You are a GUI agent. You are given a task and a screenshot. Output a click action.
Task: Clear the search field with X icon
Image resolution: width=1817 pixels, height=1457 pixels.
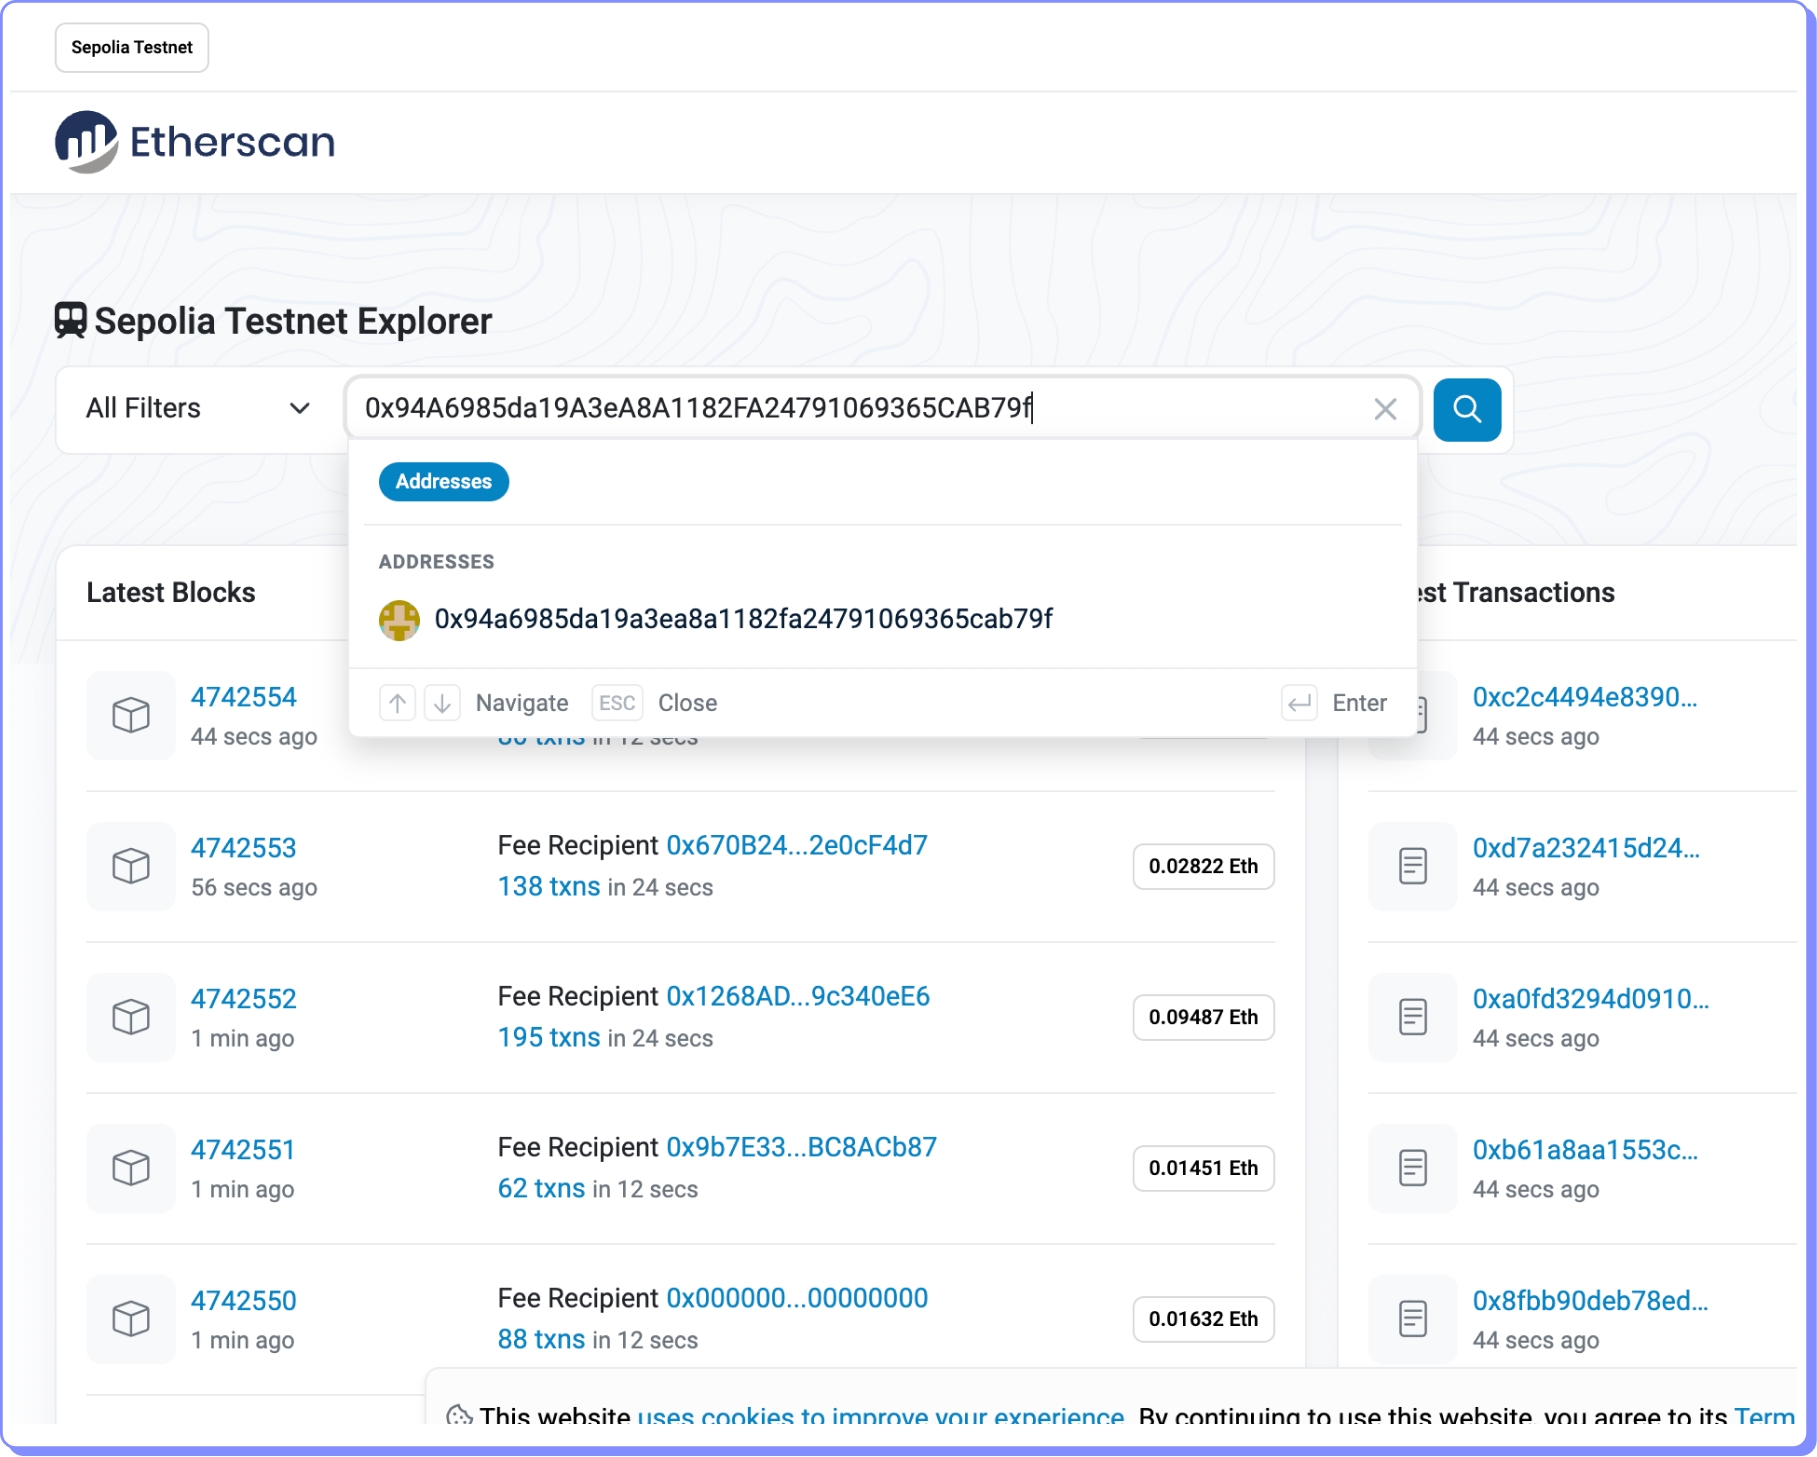(x=1384, y=409)
